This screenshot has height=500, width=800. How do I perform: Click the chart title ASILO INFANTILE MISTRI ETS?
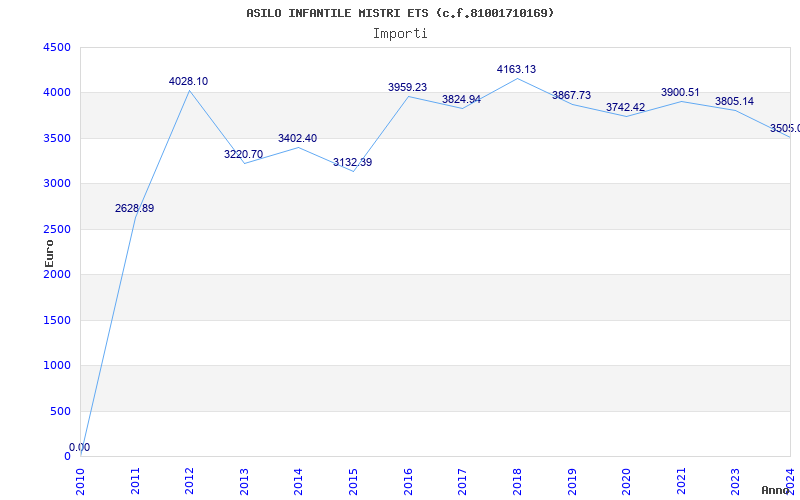pyautogui.click(x=400, y=13)
